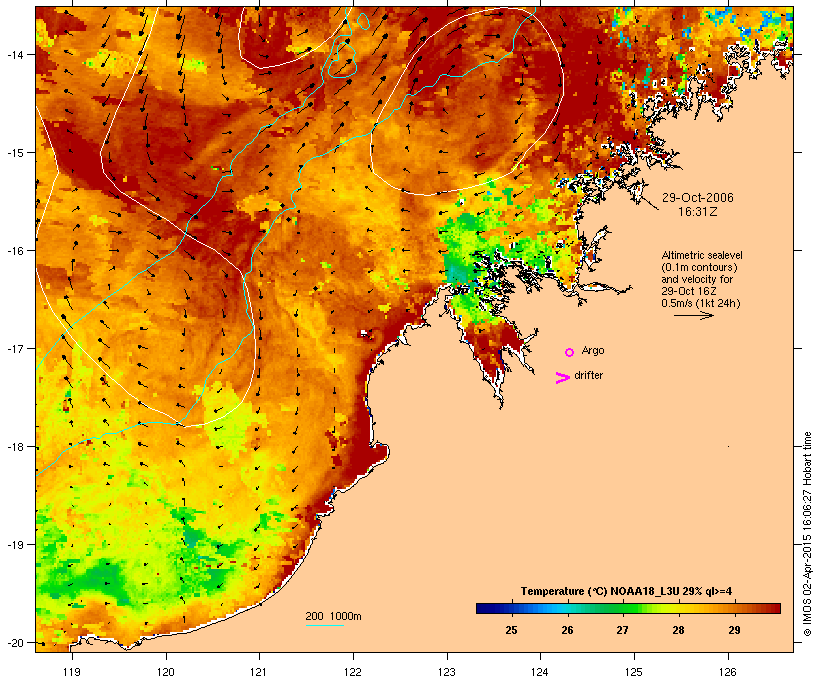This screenshot has width=820, height=680.
Task: Click the '200 1000m' depth contour label
Action: pos(333,616)
